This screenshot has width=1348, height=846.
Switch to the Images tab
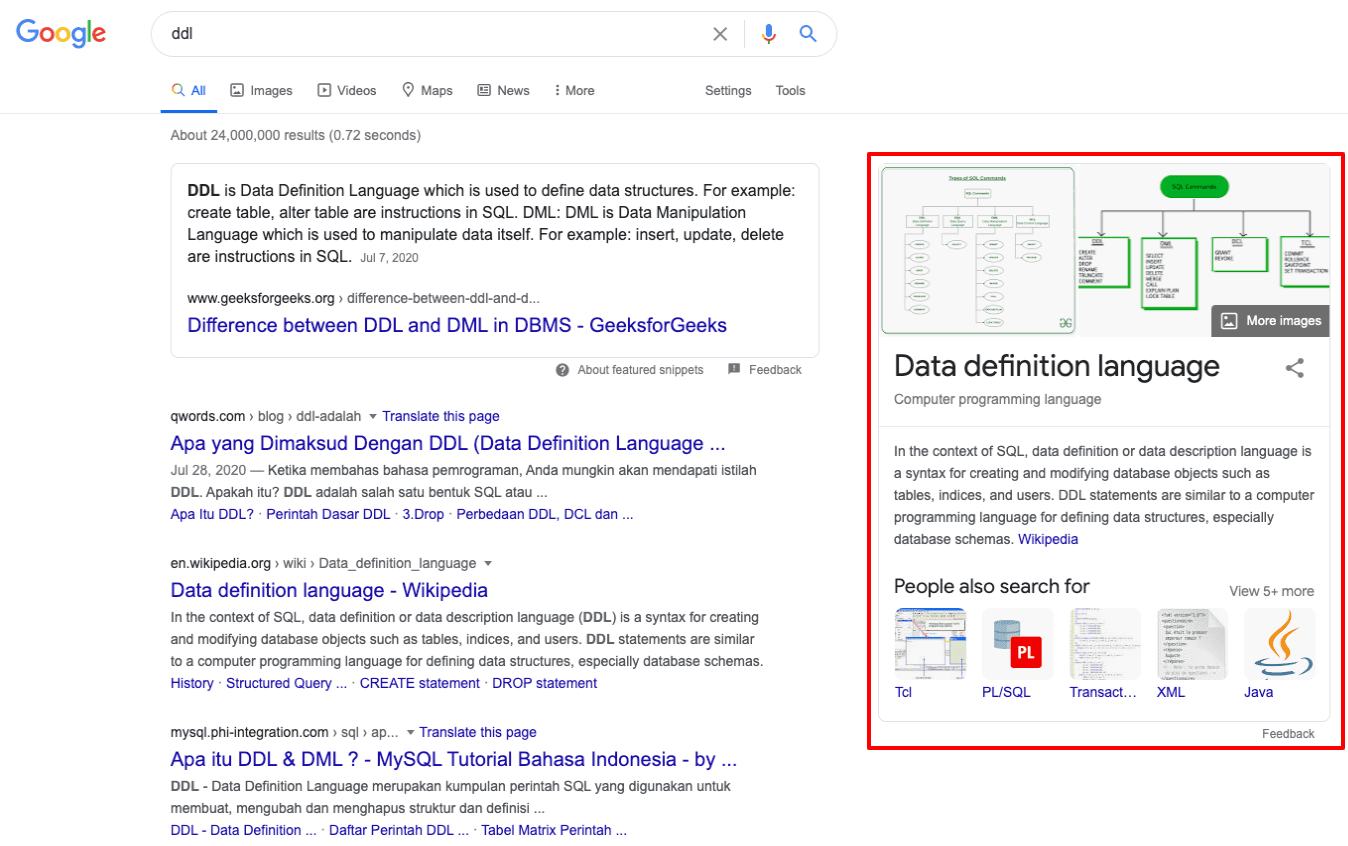[261, 91]
